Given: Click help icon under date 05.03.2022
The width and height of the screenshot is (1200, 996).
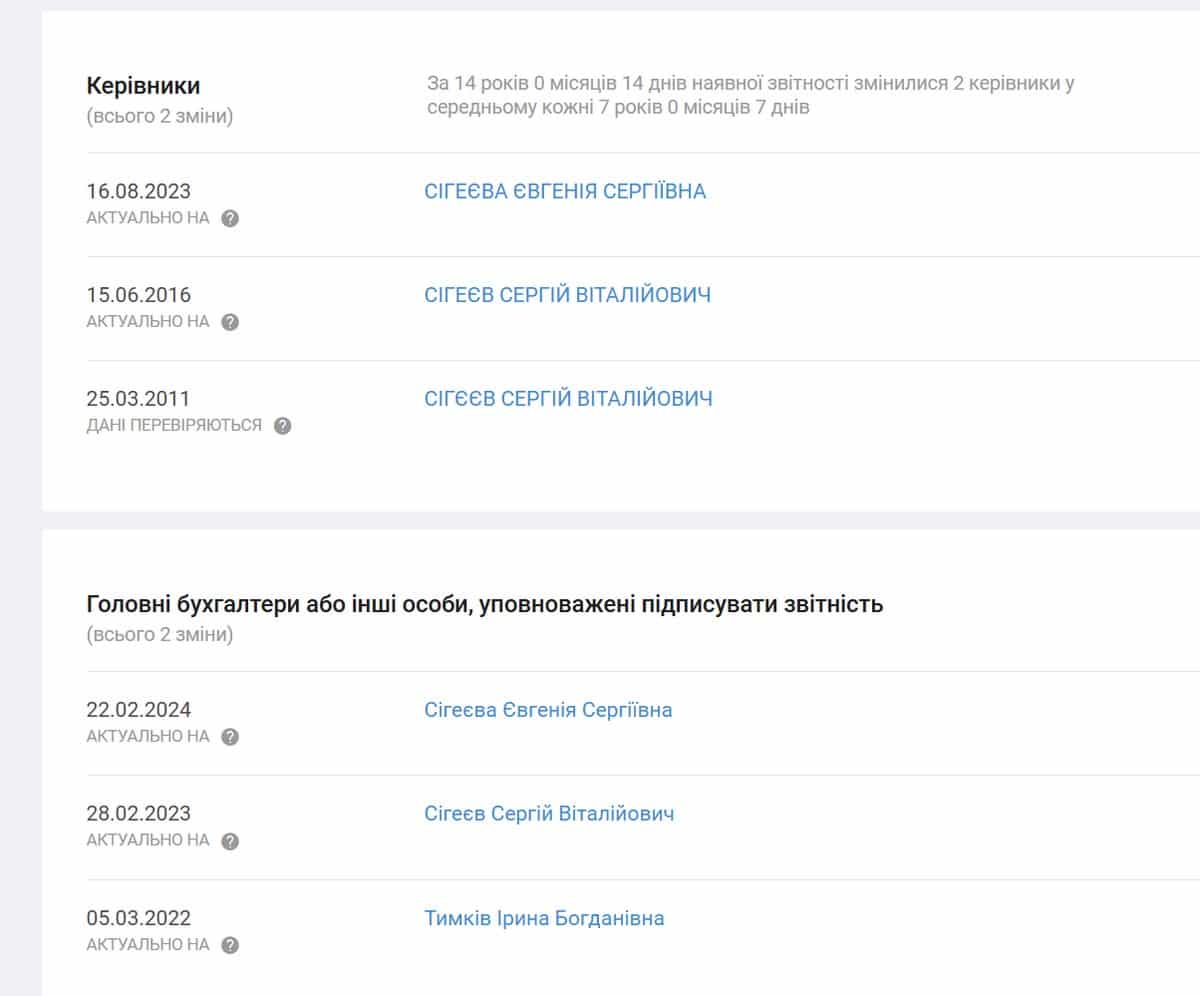Looking at the screenshot, I should pos(230,945).
